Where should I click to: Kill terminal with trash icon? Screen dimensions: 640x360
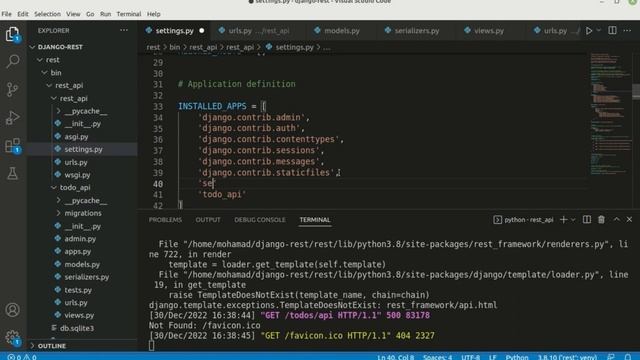click(601, 220)
